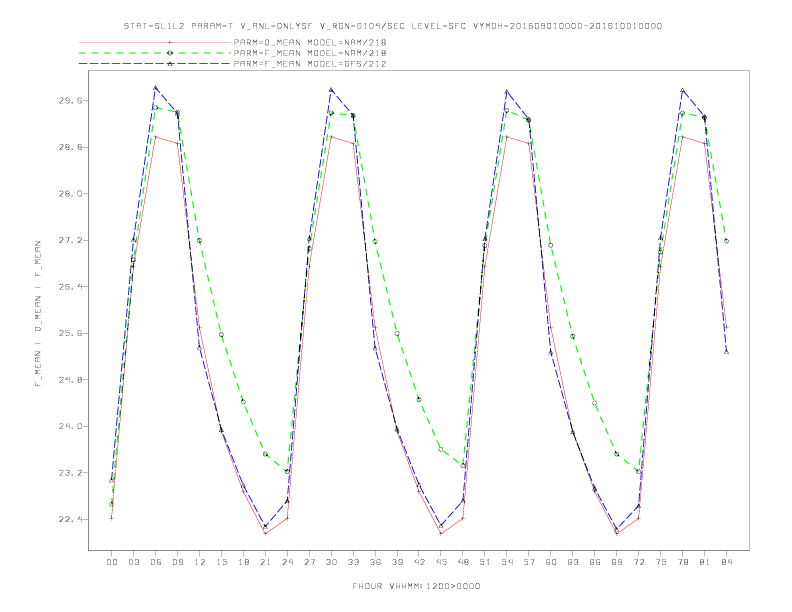Select legend text 'PARM=F_MEAN MODEL=GFS/212'
792x612 pixels.
coord(310,64)
